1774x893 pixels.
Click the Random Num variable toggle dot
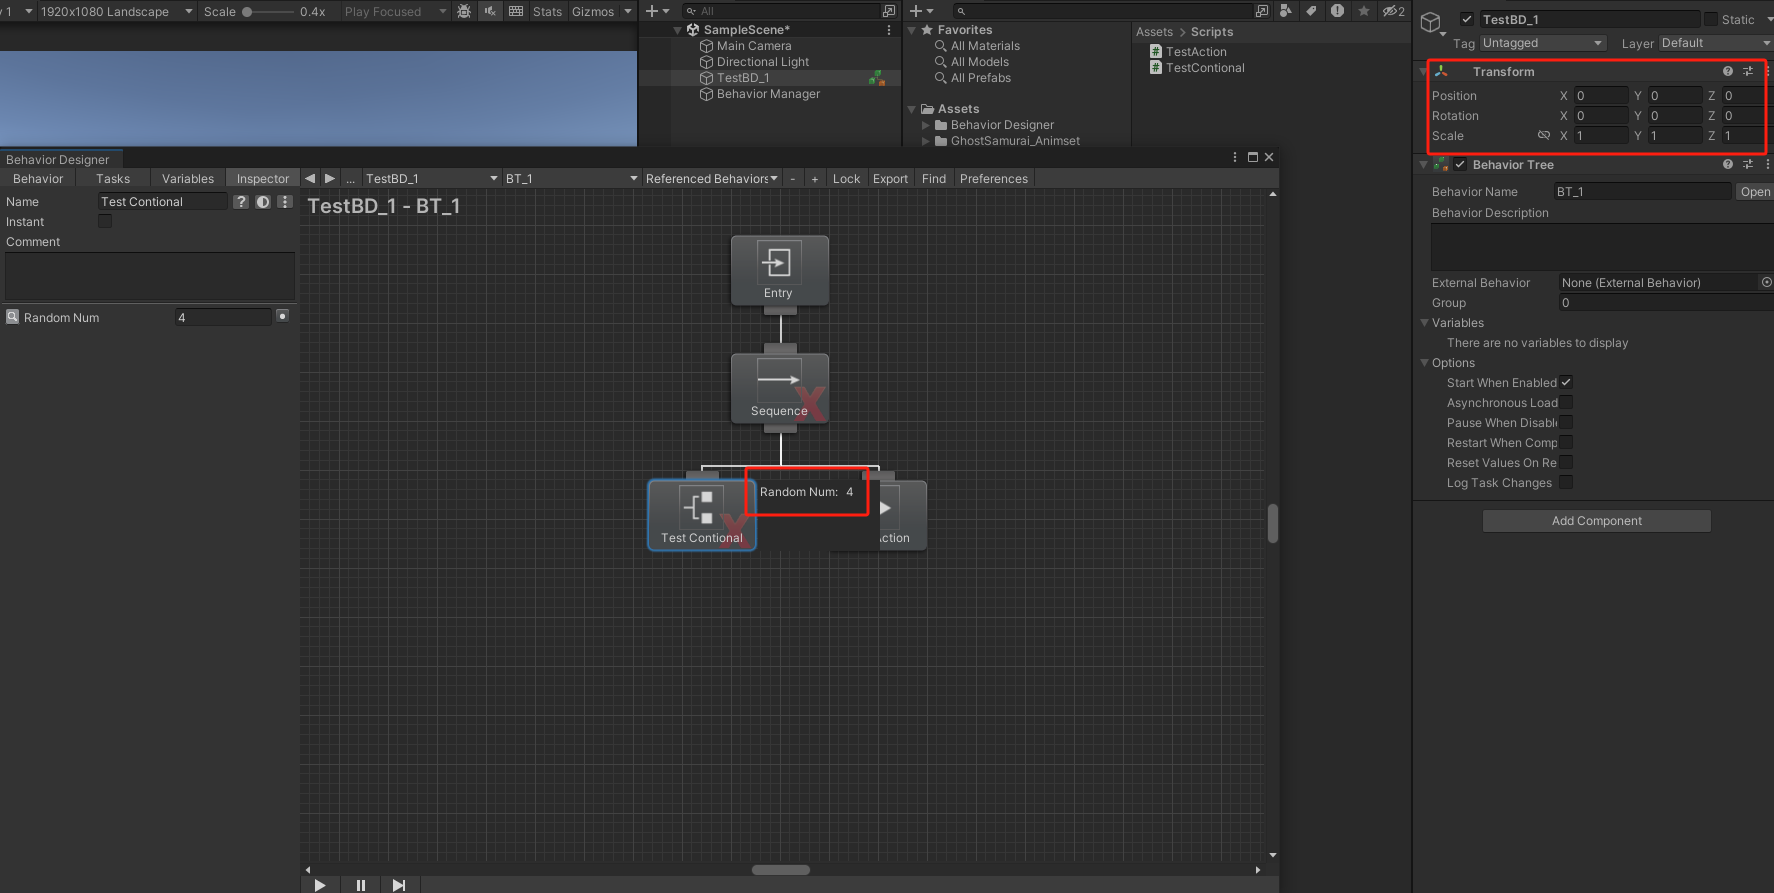pos(282,316)
